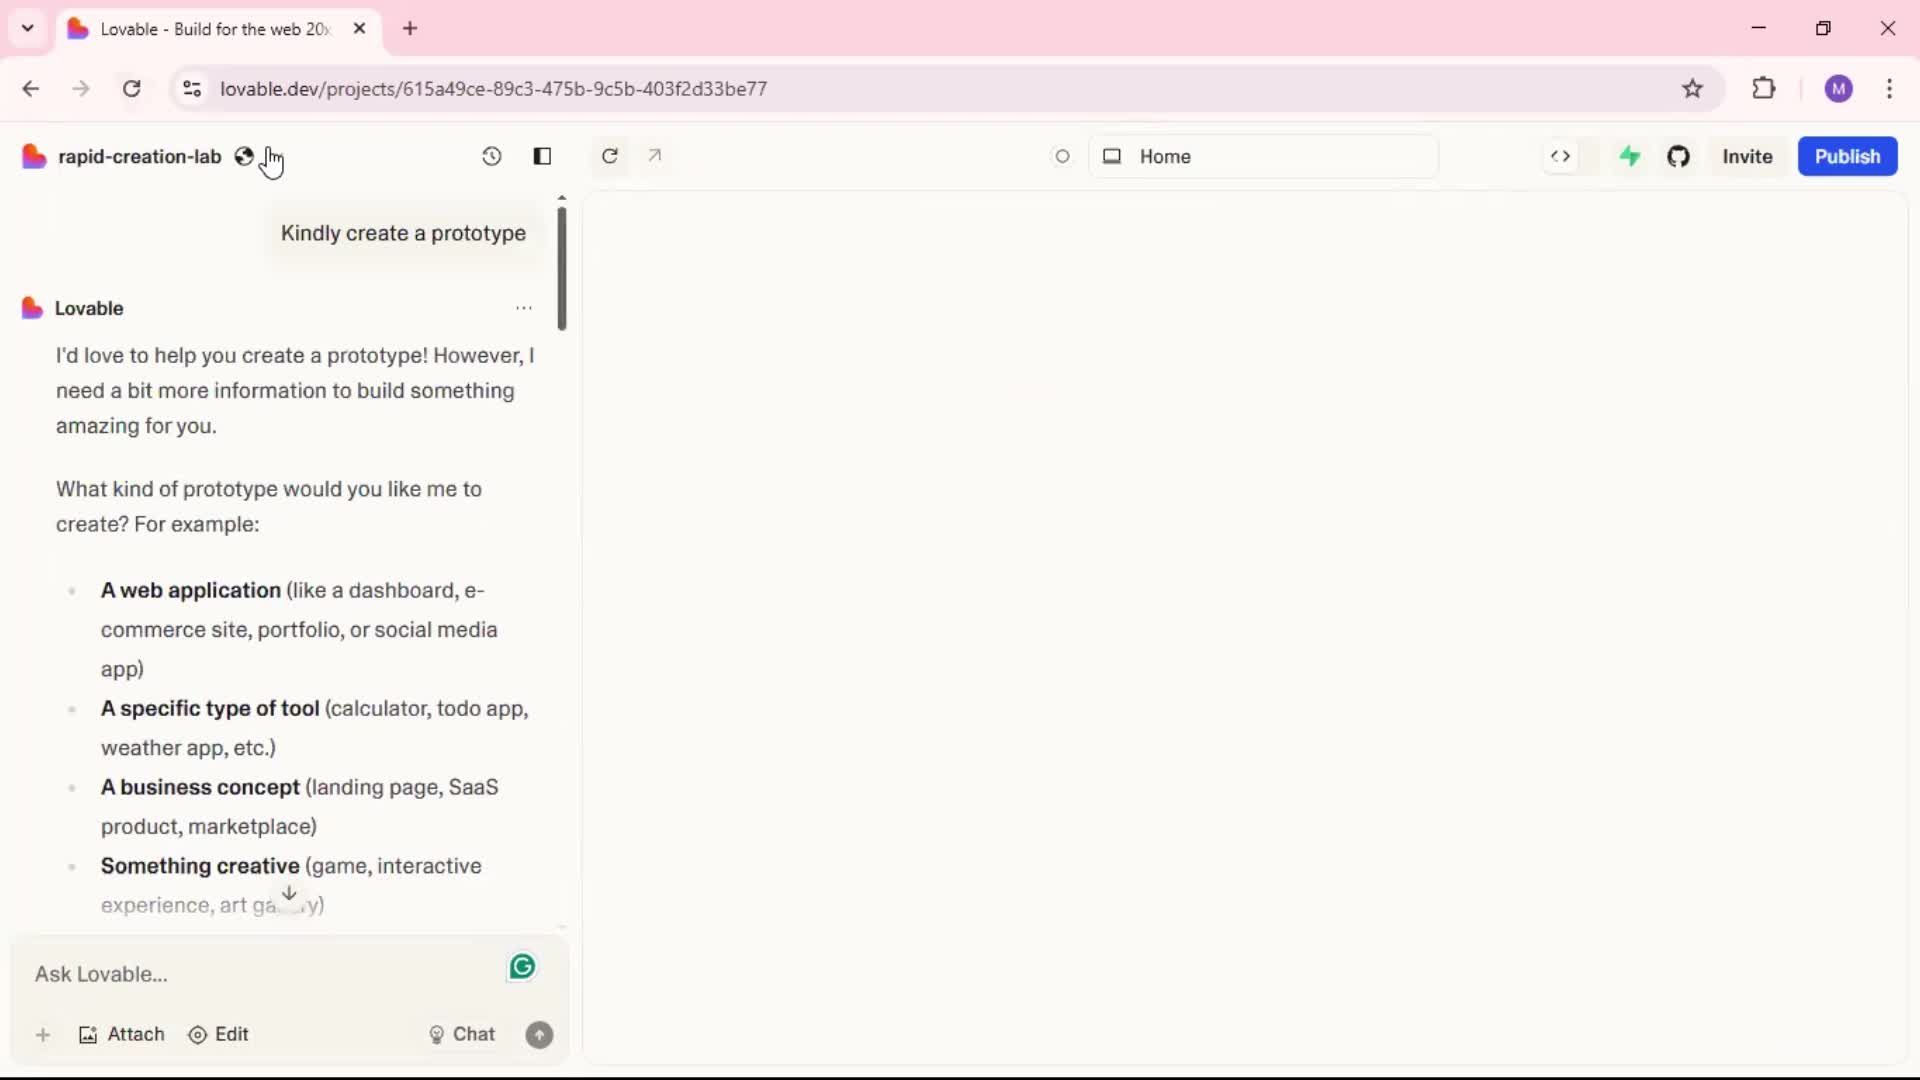The height and width of the screenshot is (1080, 1920).
Task: Jump to latest message down arrow
Action: pyautogui.click(x=289, y=893)
